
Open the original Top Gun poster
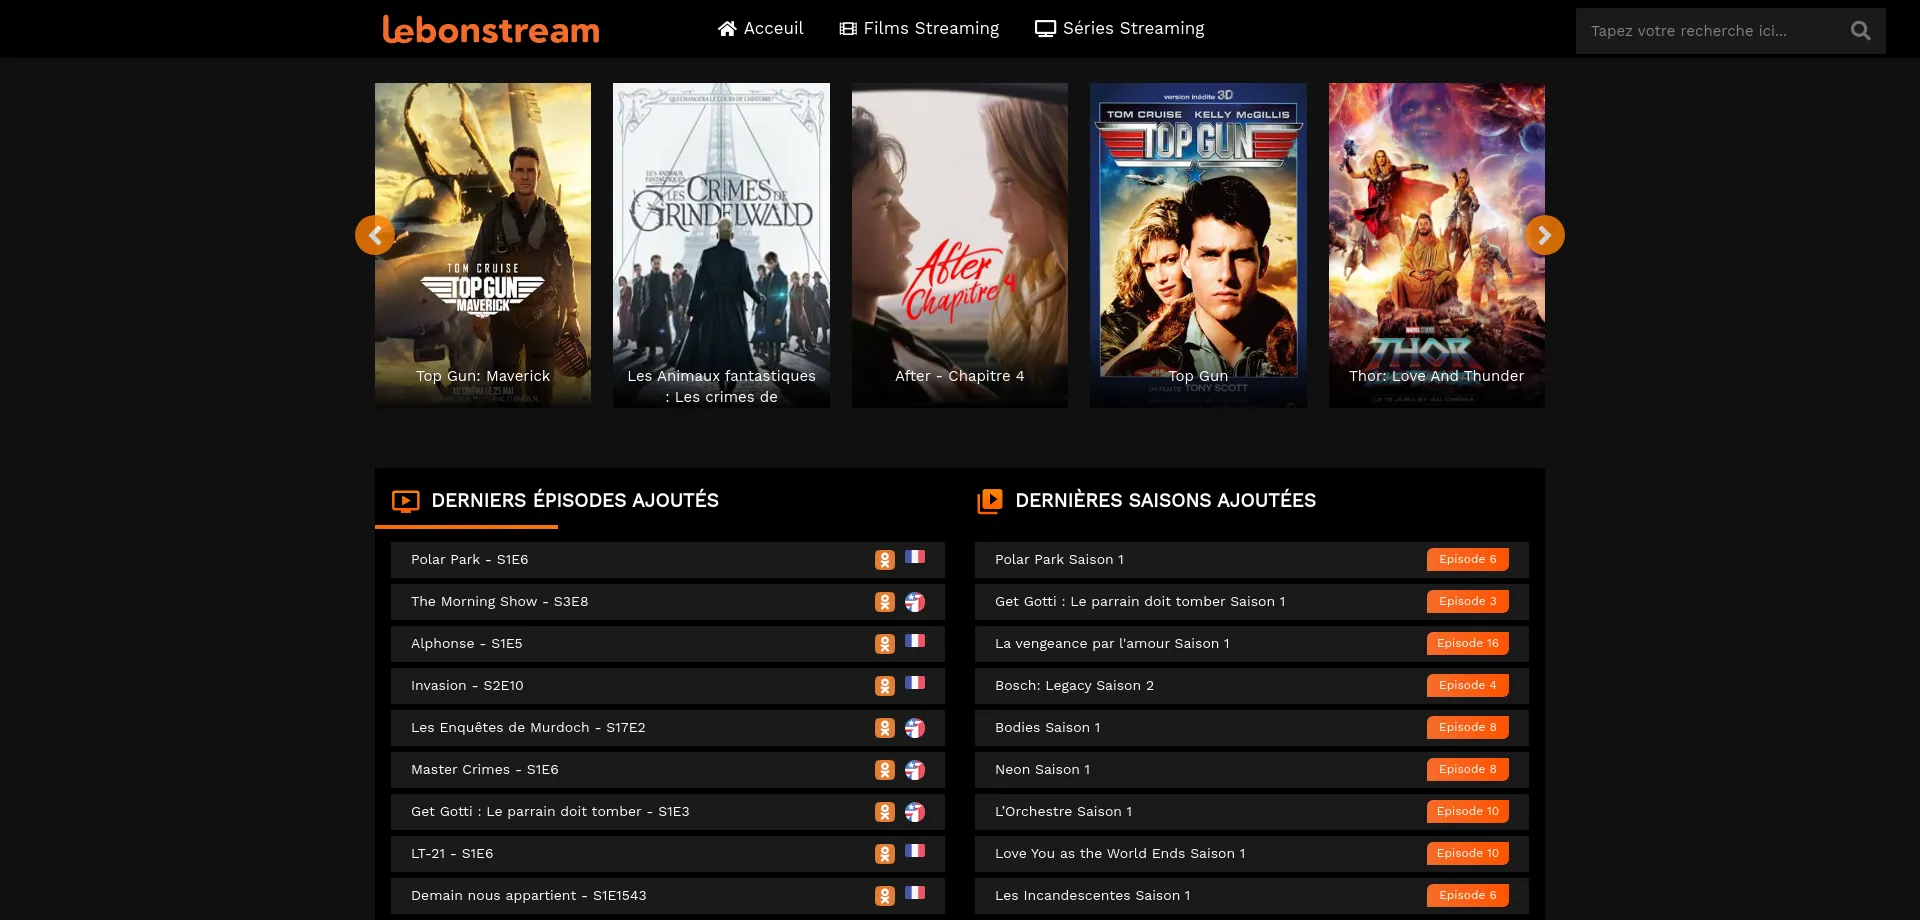[1198, 245]
